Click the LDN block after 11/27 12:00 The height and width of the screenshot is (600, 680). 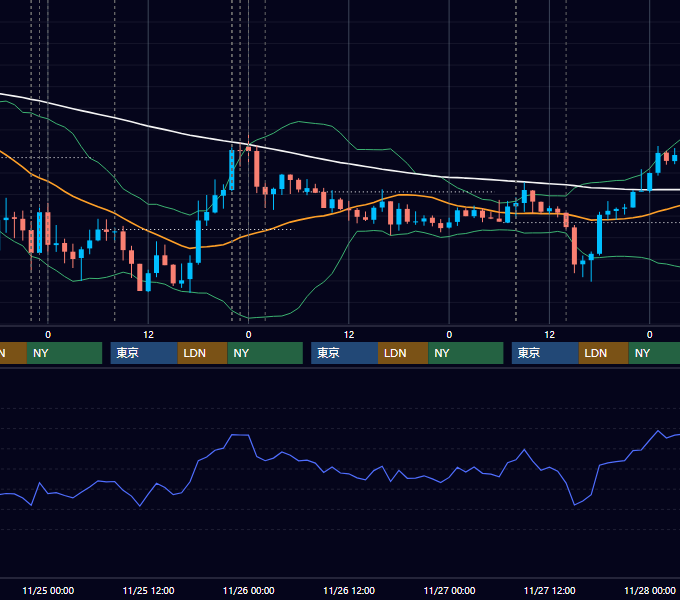(604, 353)
